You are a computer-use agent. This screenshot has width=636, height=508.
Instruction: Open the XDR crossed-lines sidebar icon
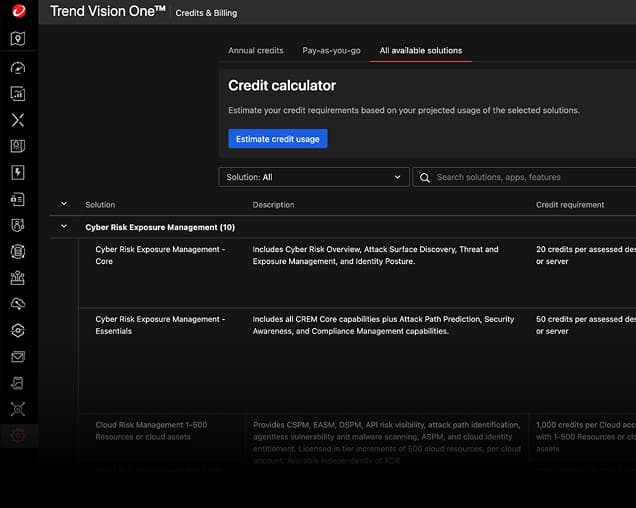(17, 120)
